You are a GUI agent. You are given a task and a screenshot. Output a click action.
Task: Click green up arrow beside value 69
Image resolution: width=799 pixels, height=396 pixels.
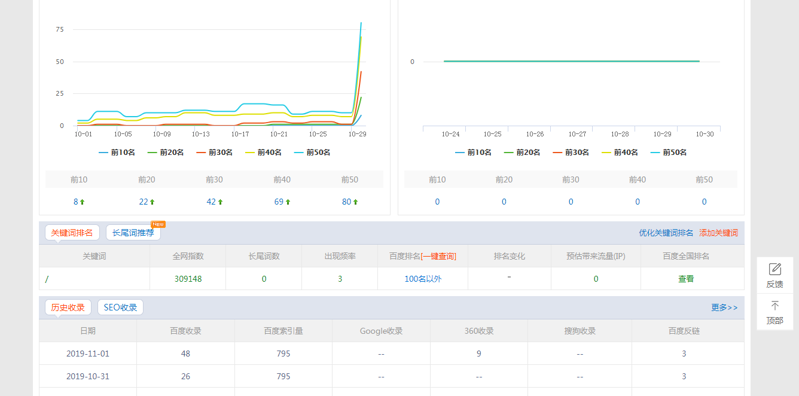tap(288, 202)
